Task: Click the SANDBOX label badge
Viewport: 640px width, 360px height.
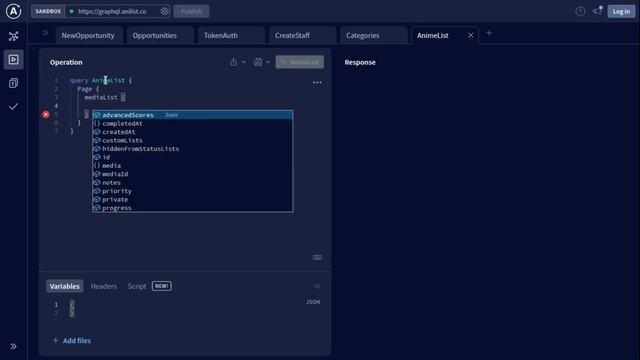Action: tap(48, 11)
